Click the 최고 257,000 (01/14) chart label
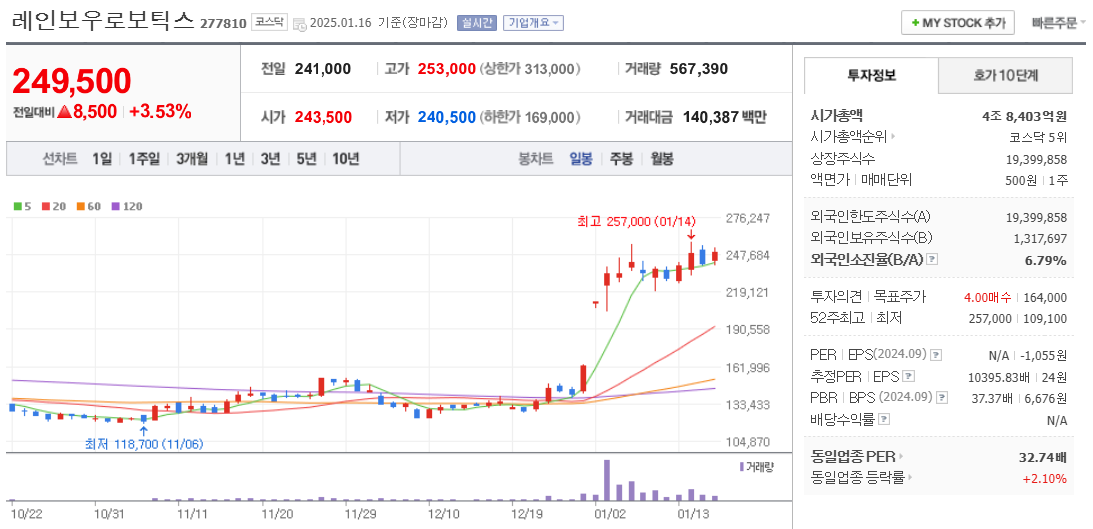The width and height of the screenshot is (1093, 529). [636, 222]
